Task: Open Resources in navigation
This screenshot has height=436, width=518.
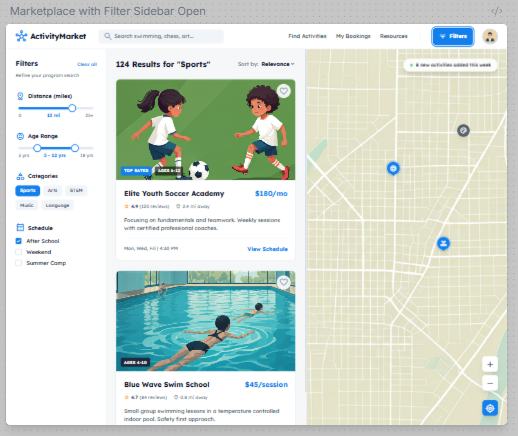Action: (394, 36)
